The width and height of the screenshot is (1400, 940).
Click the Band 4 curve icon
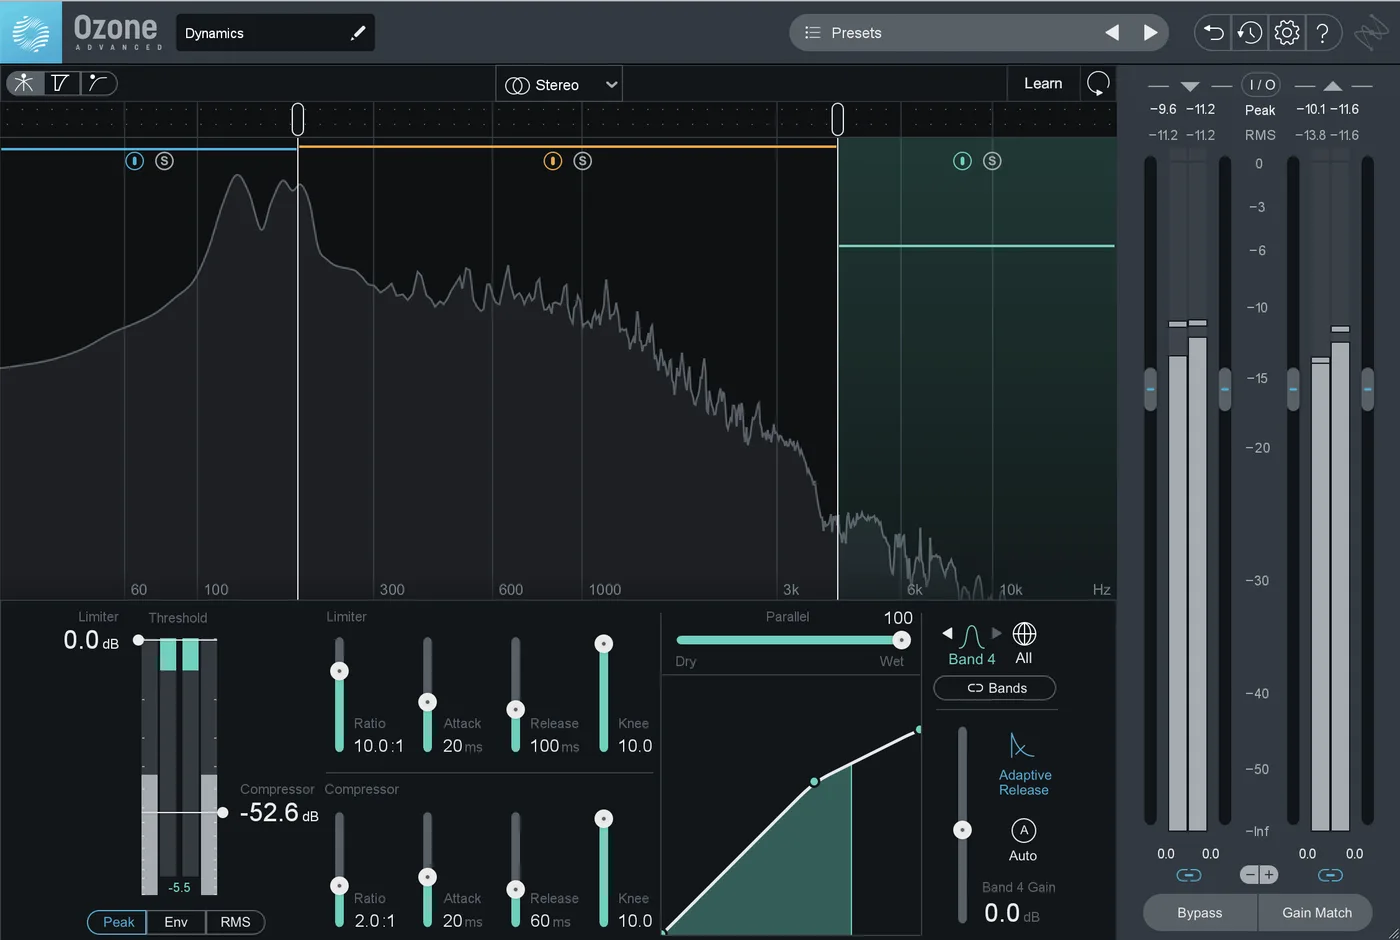971,636
